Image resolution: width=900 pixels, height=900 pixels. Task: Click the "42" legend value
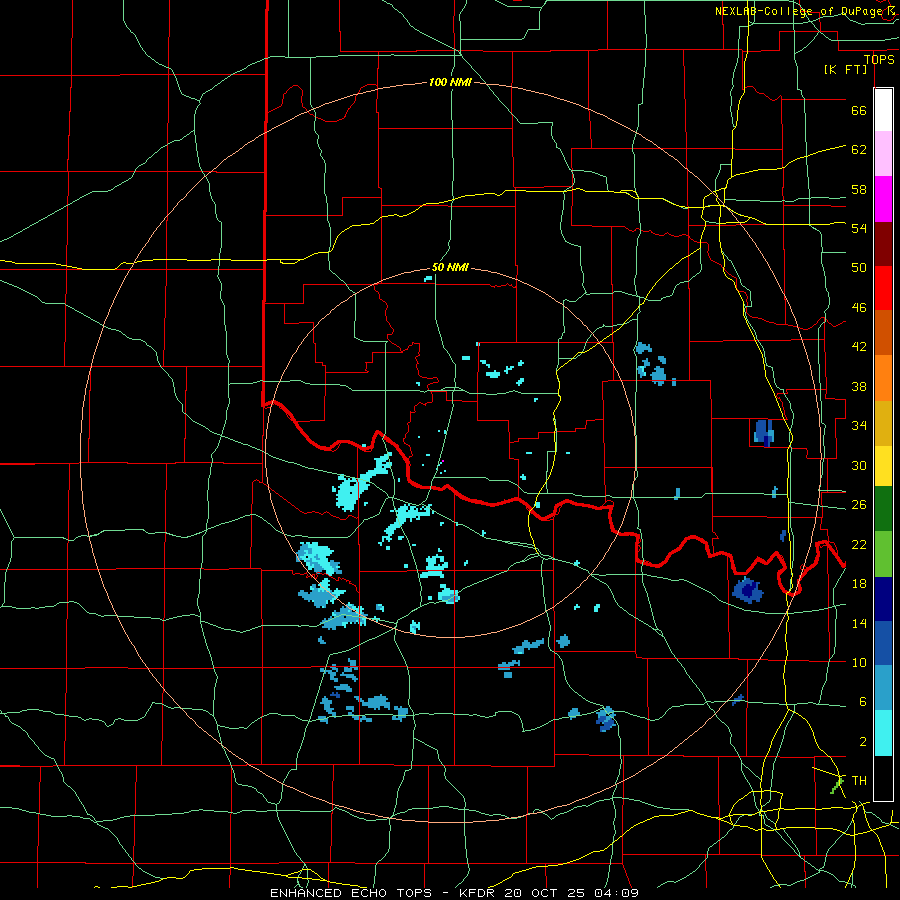pyautogui.click(x=859, y=347)
